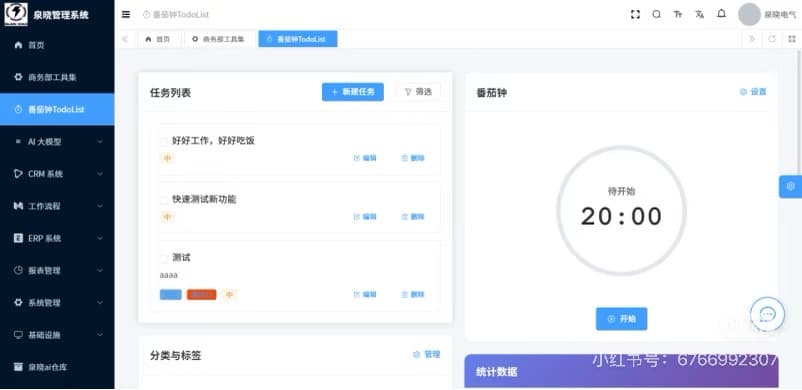The image size is (802, 390).
Task: Open 首页 in the sidebar
Action: 57,45
